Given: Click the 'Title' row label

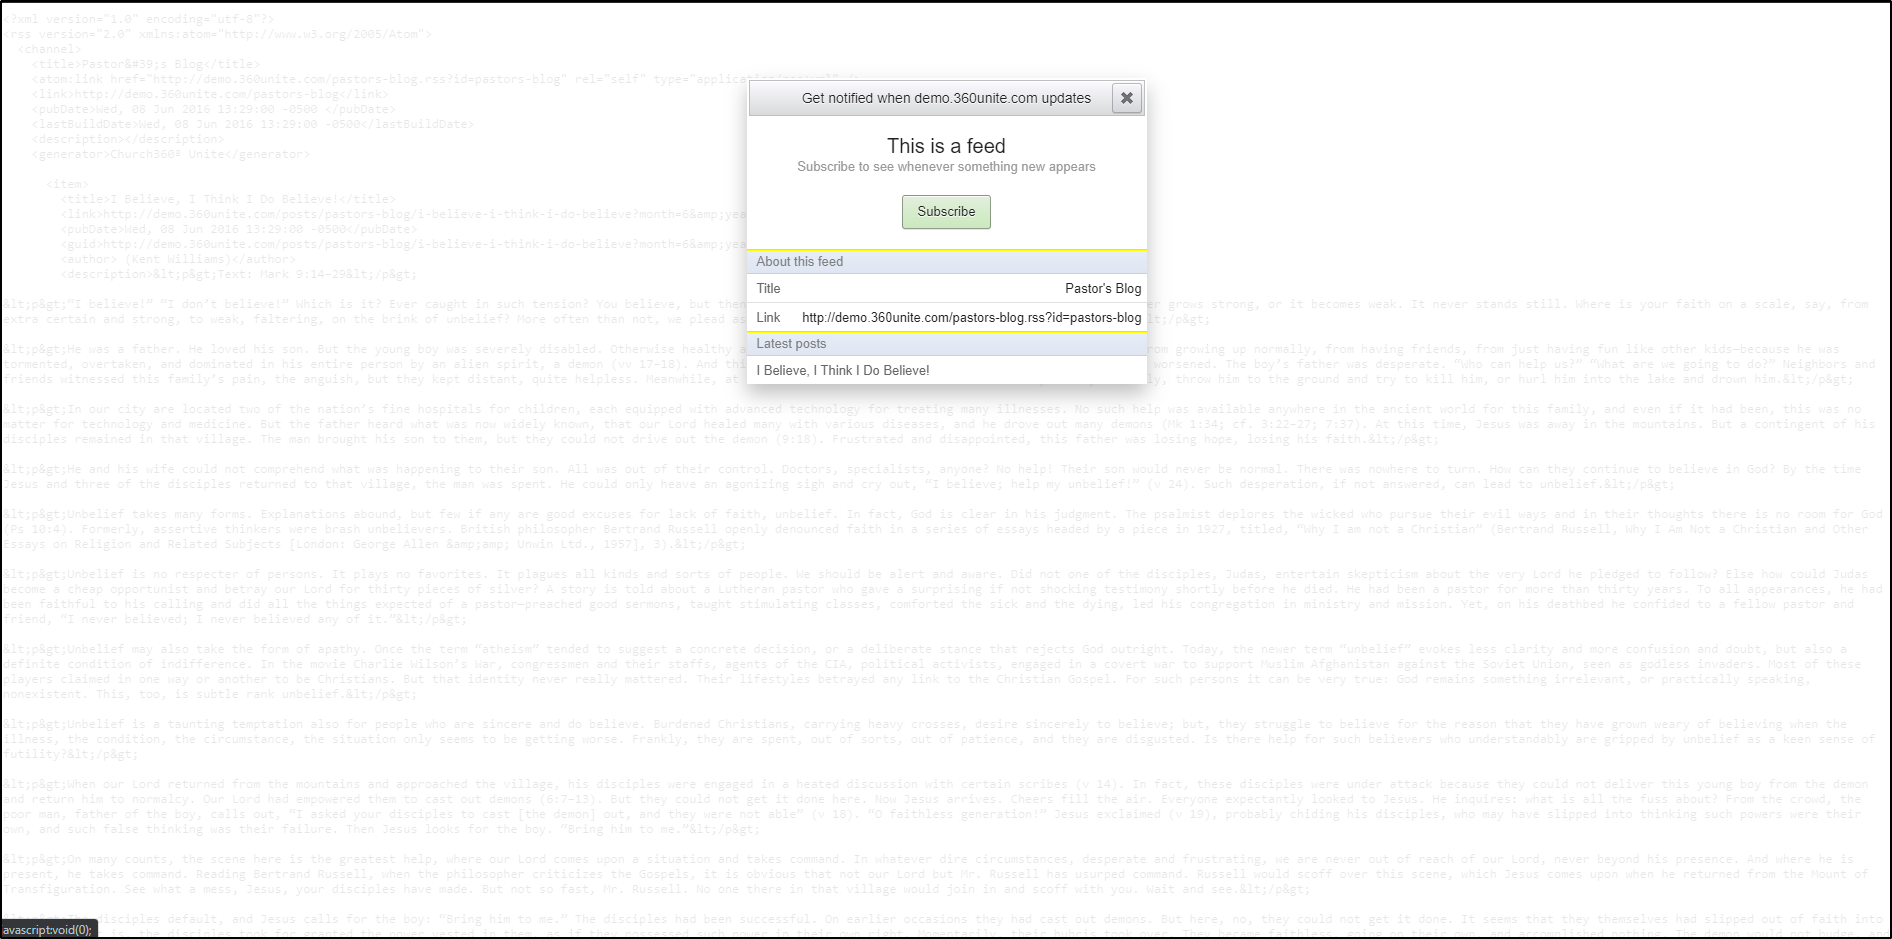Looking at the screenshot, I should pos(768,289).
